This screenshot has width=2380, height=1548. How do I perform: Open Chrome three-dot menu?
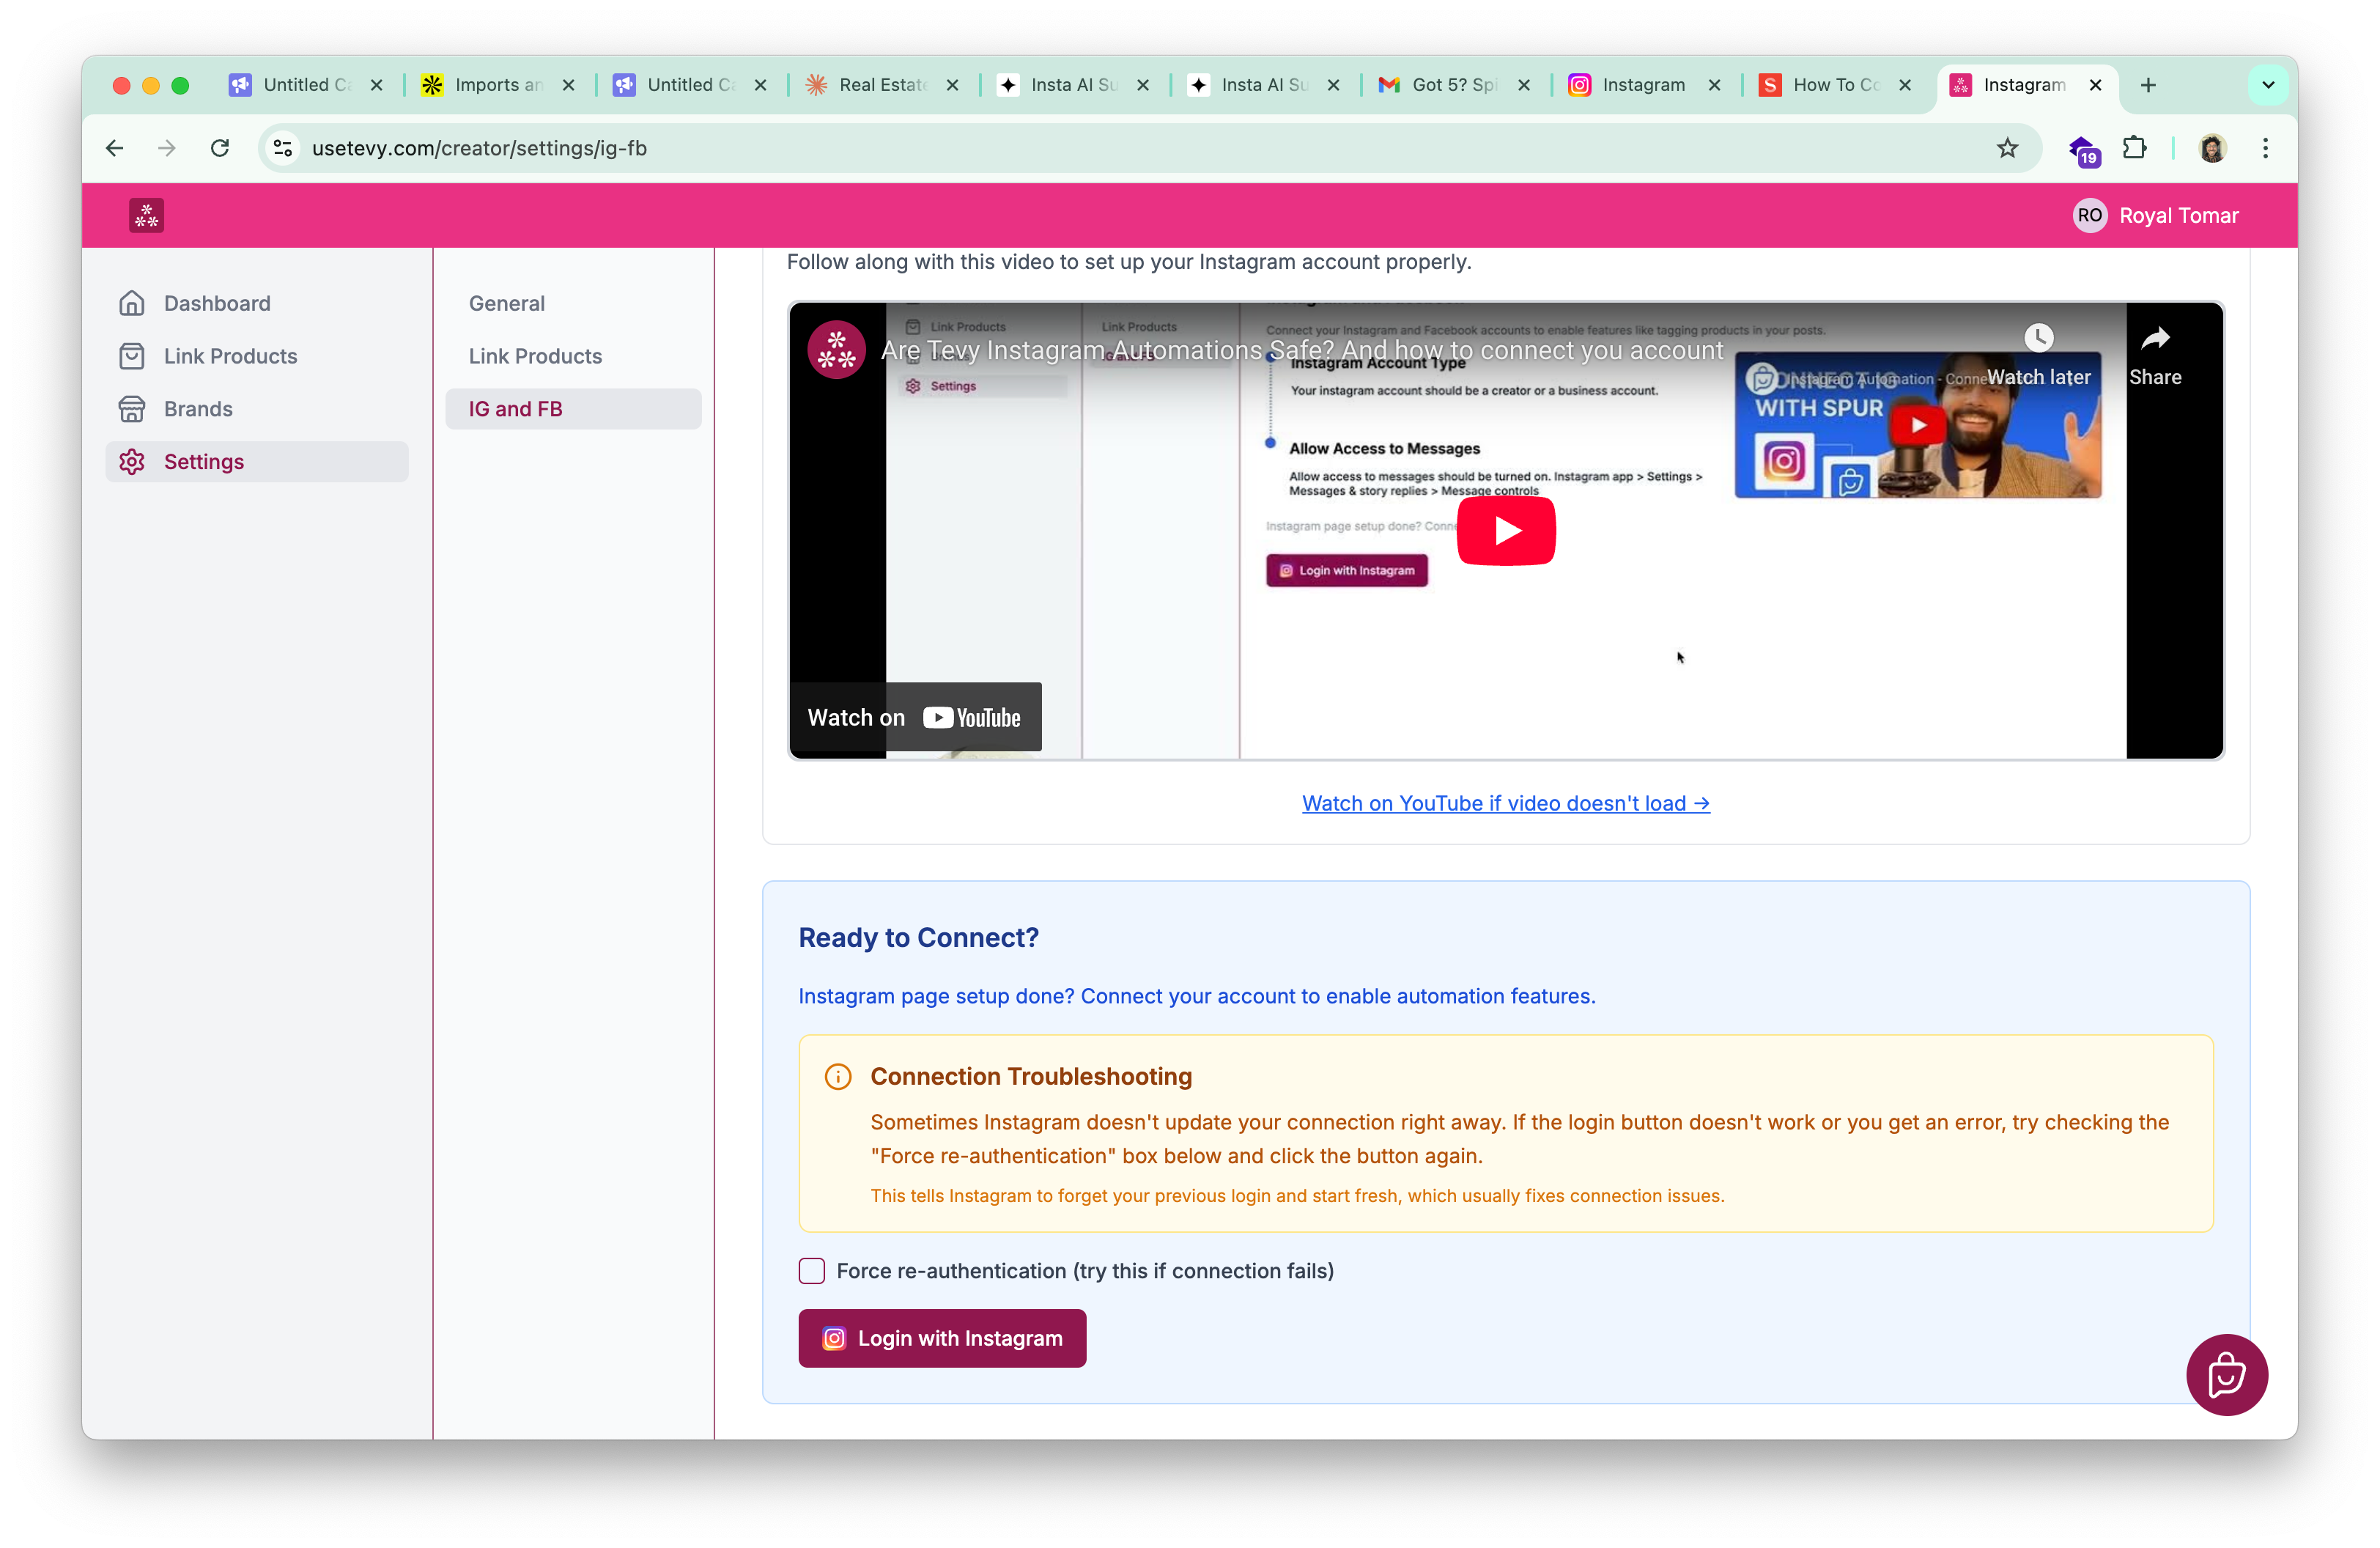point(2265,148)
